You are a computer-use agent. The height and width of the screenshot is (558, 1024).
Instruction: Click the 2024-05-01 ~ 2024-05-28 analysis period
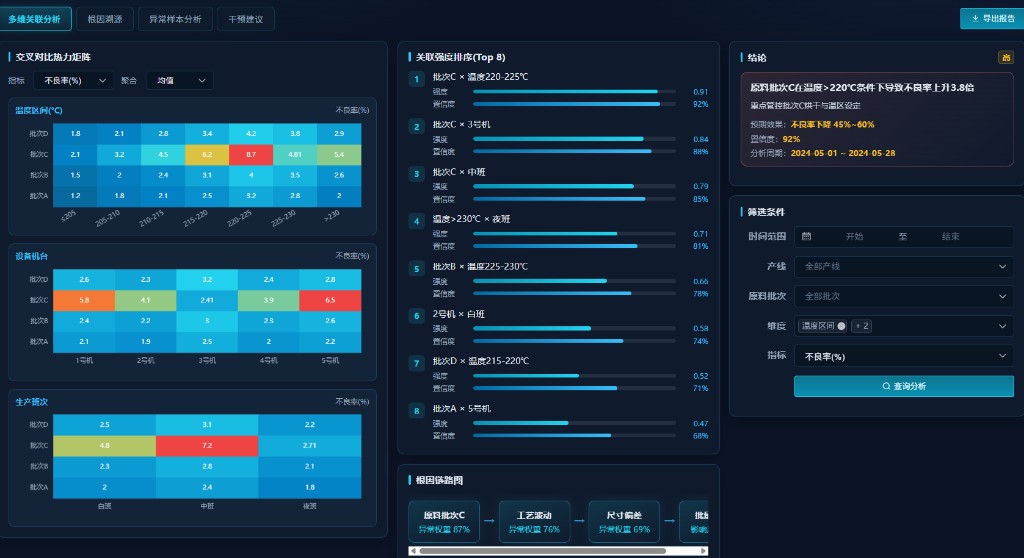(843, 154)
